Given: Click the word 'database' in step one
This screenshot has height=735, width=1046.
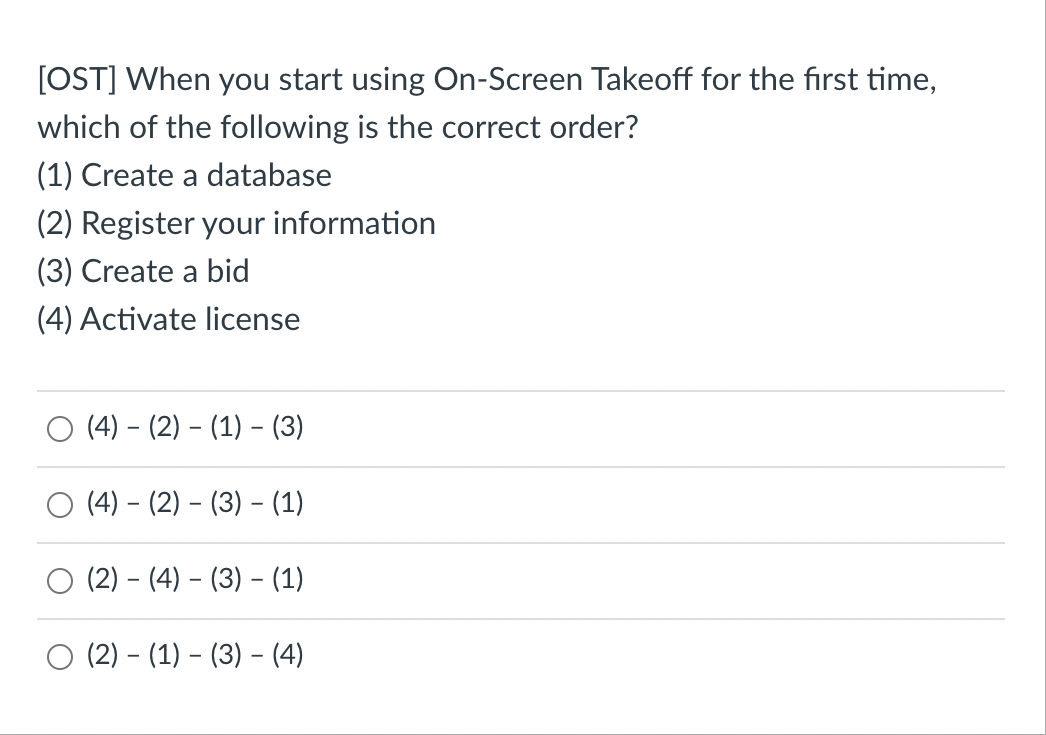Looking at the screenshot, I should coord(269,175).
